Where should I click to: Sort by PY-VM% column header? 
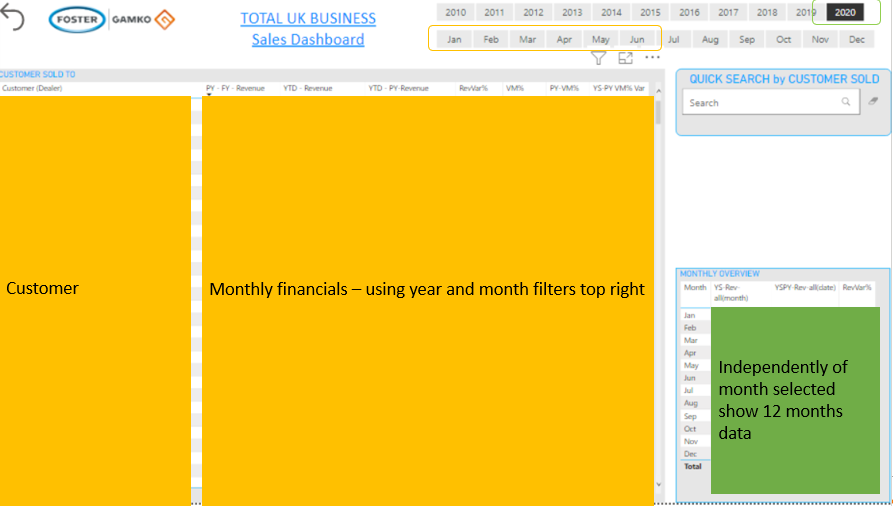tap(564, 88)
